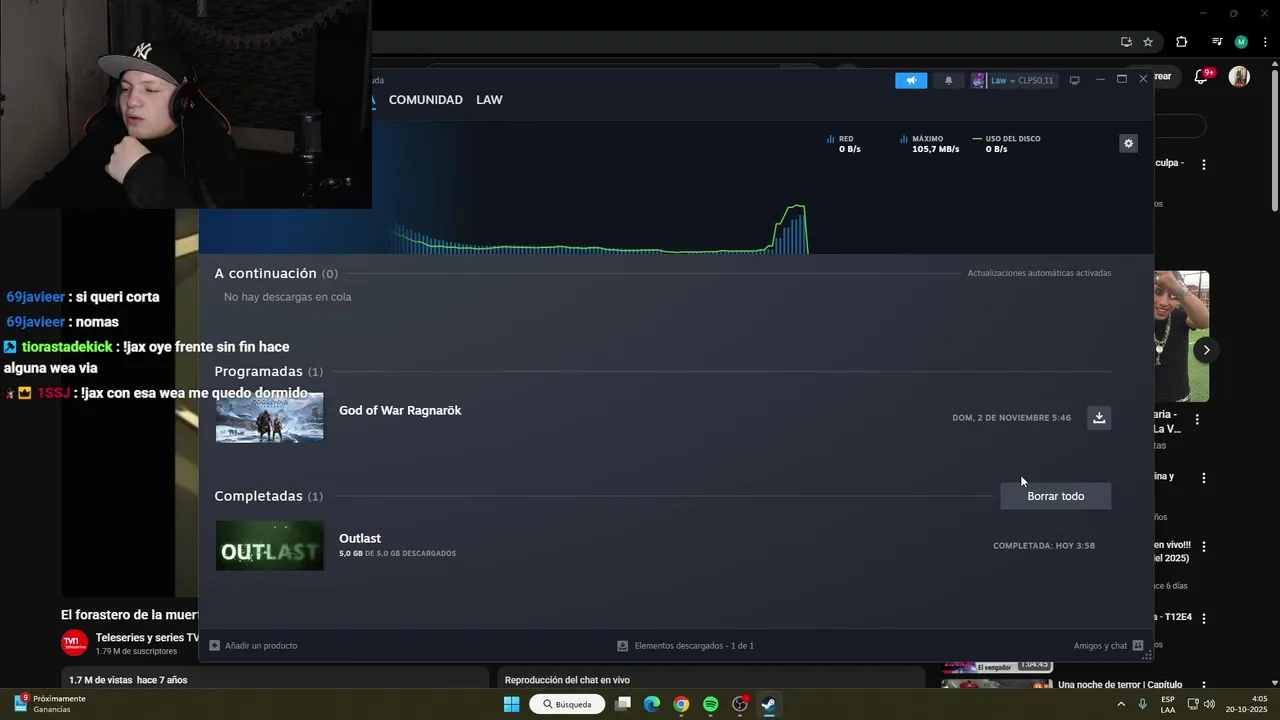Open Chrome media controls icon

tap(1216, 42)
